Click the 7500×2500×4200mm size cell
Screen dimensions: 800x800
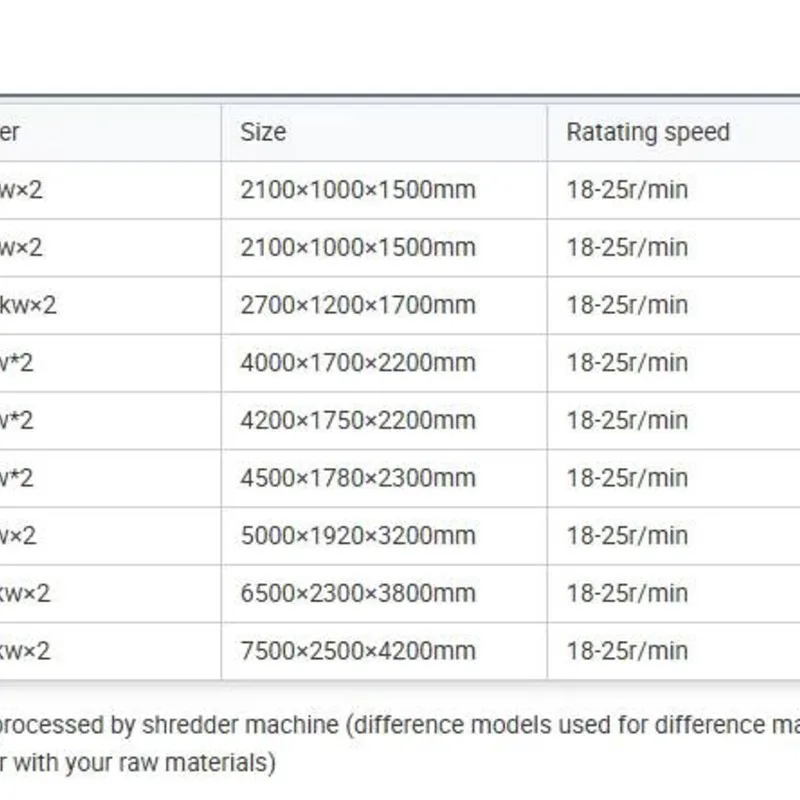pos(358,651)
